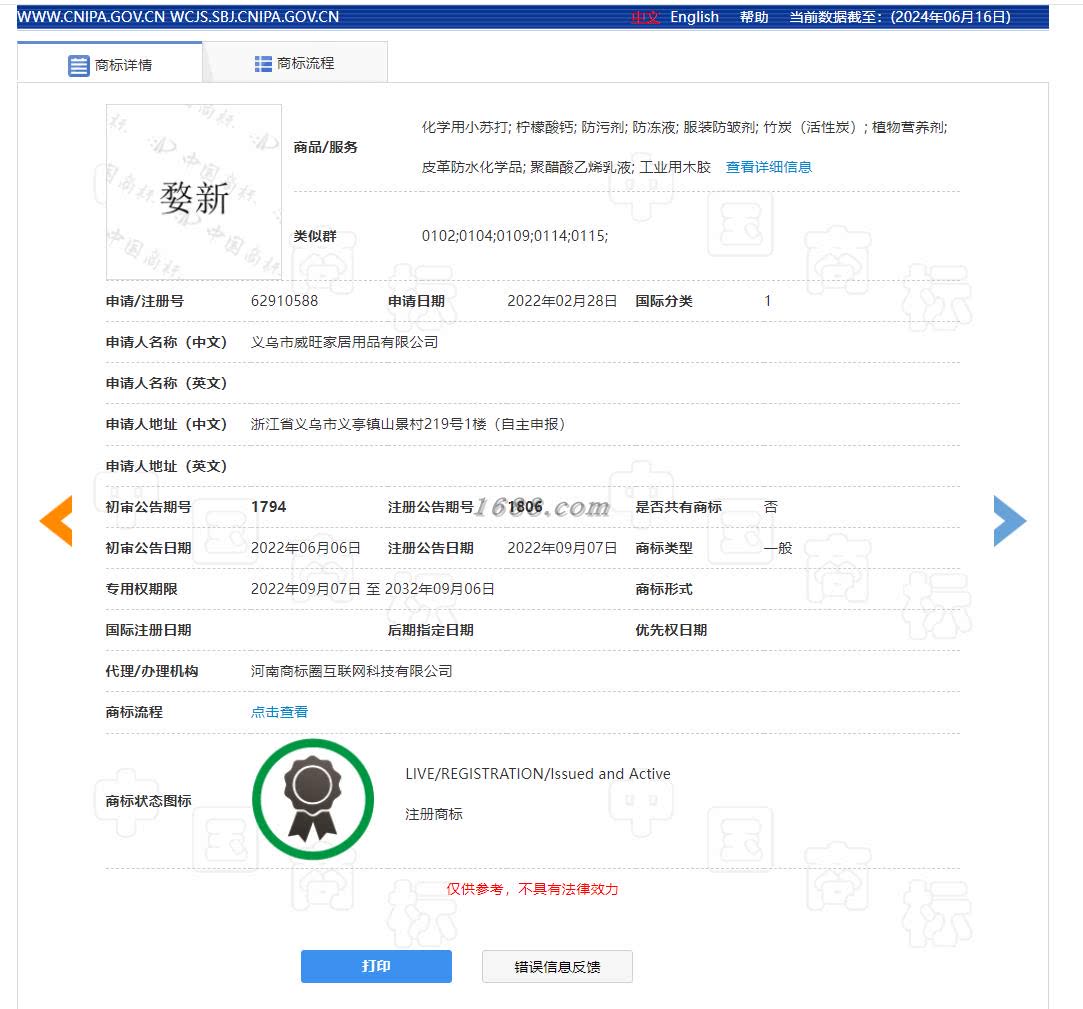Go to next trademark with blue right arrow
The width and height of the screenshot is (1083, 1009).
coord(1010,521)
